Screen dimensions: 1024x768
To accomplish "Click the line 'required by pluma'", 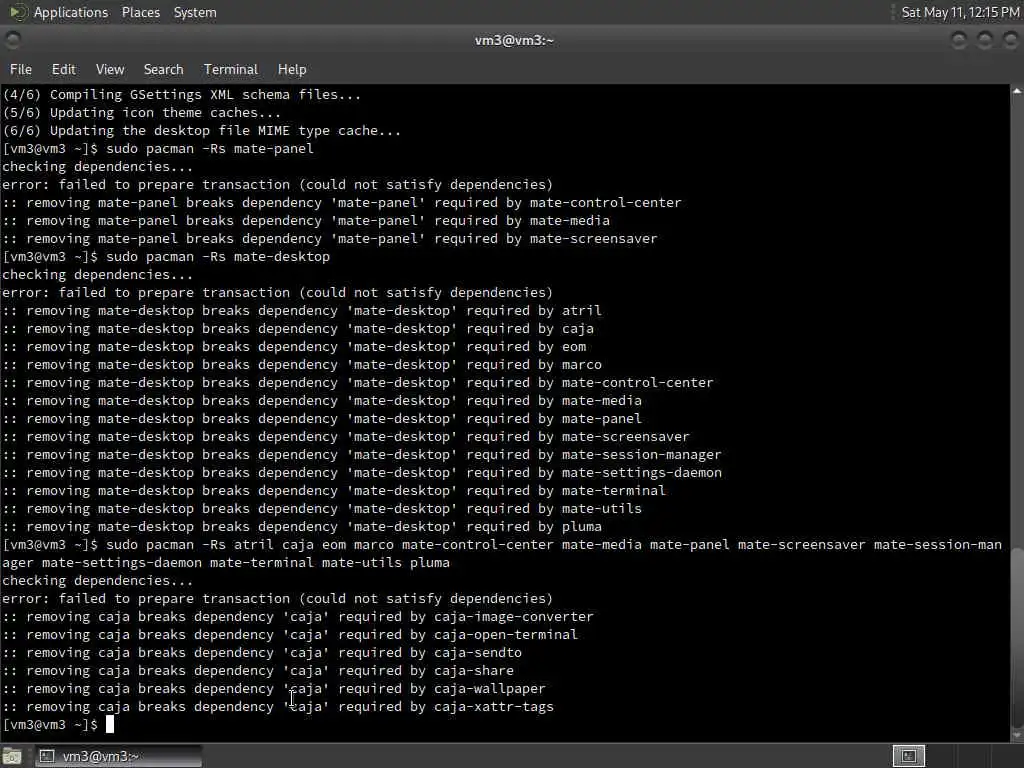I will click(x=302, y=526).
